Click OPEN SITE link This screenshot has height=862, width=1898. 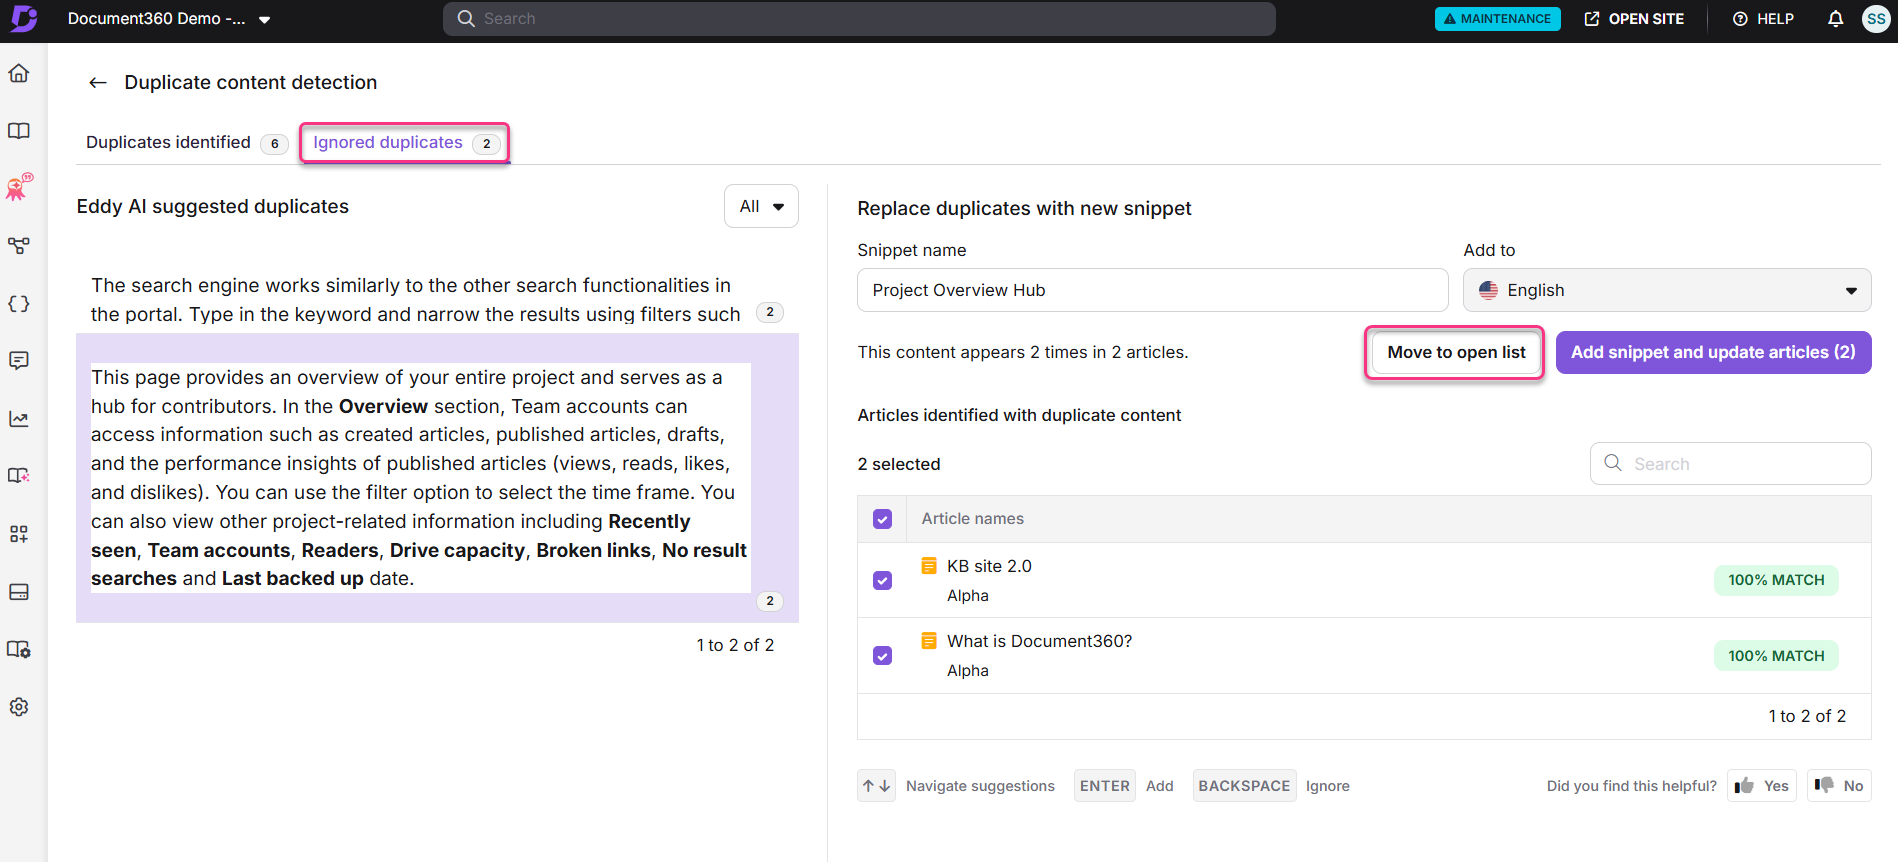[1634, 19]
